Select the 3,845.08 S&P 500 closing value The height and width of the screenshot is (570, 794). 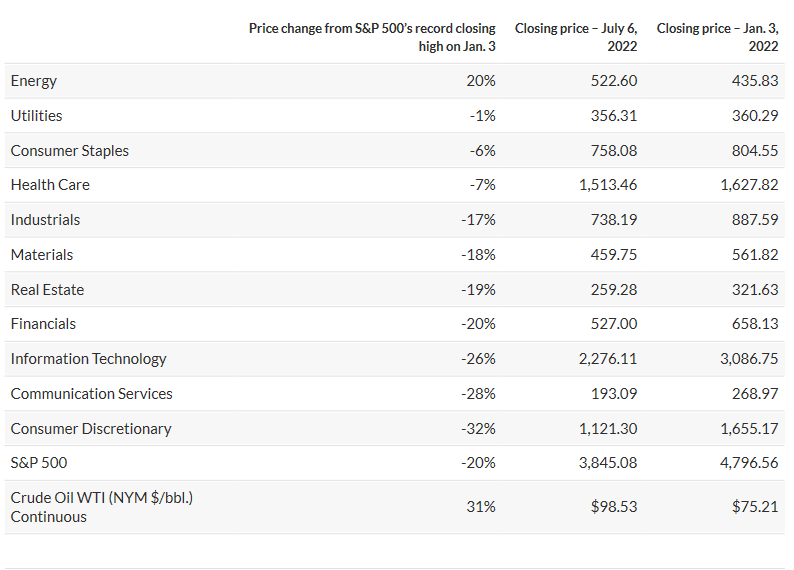pyautogui.click(x=605, y=463)
